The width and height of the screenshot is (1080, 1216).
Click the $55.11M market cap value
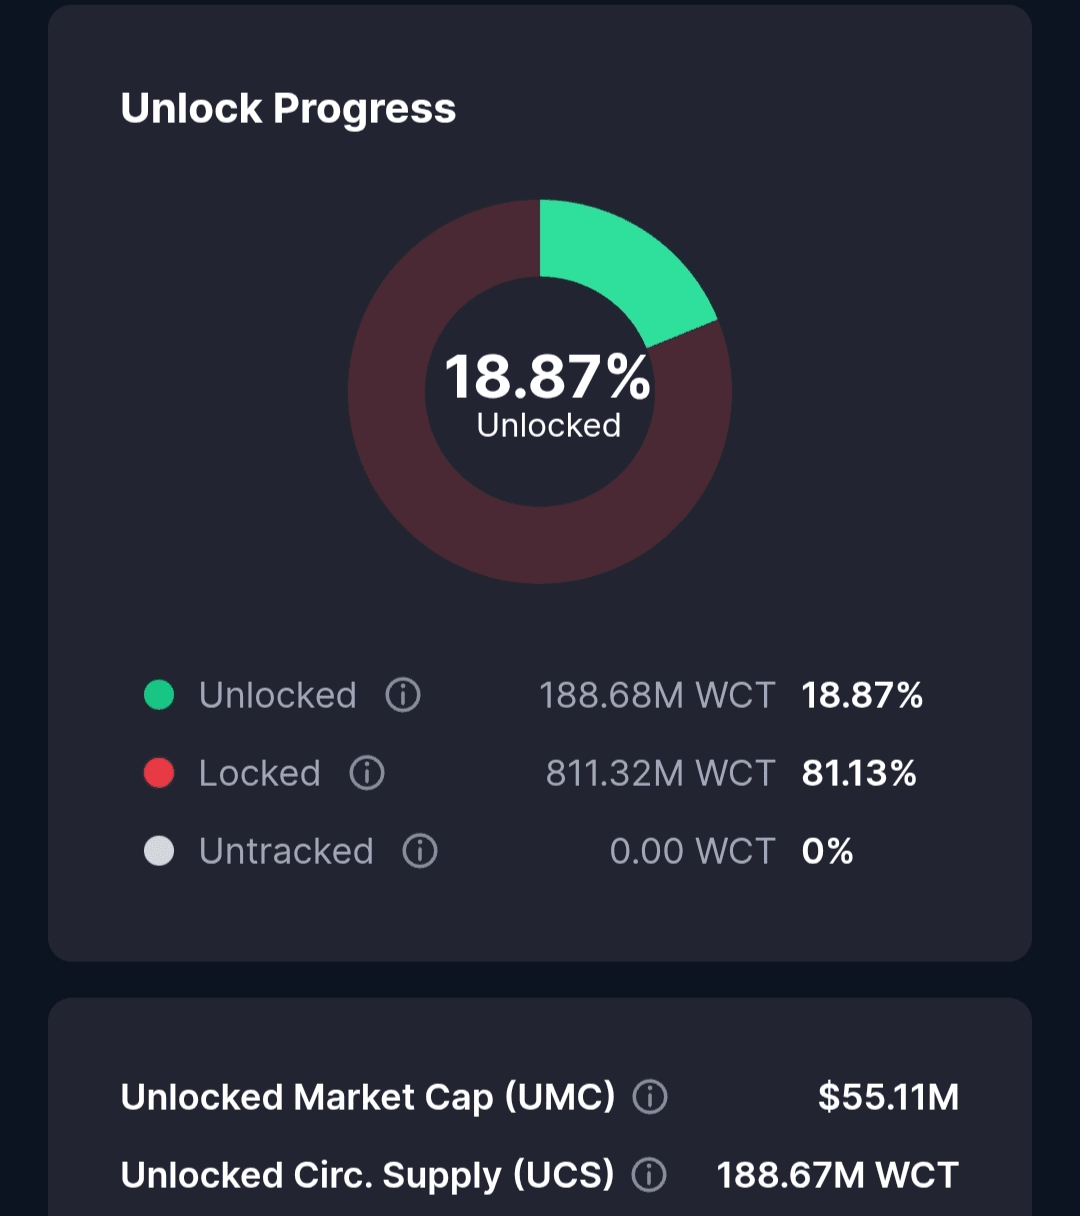coord(888,1097)
